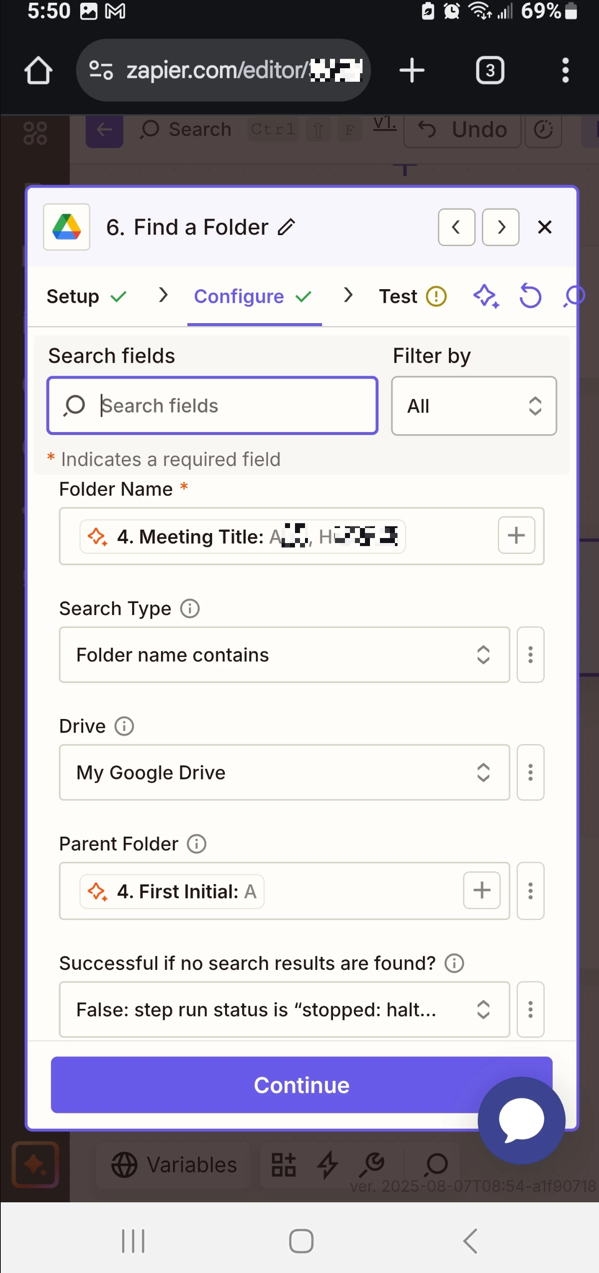Screen dimensions: 599x1273
Task: Click info icon beside Parent Folder
Action: 197,844
